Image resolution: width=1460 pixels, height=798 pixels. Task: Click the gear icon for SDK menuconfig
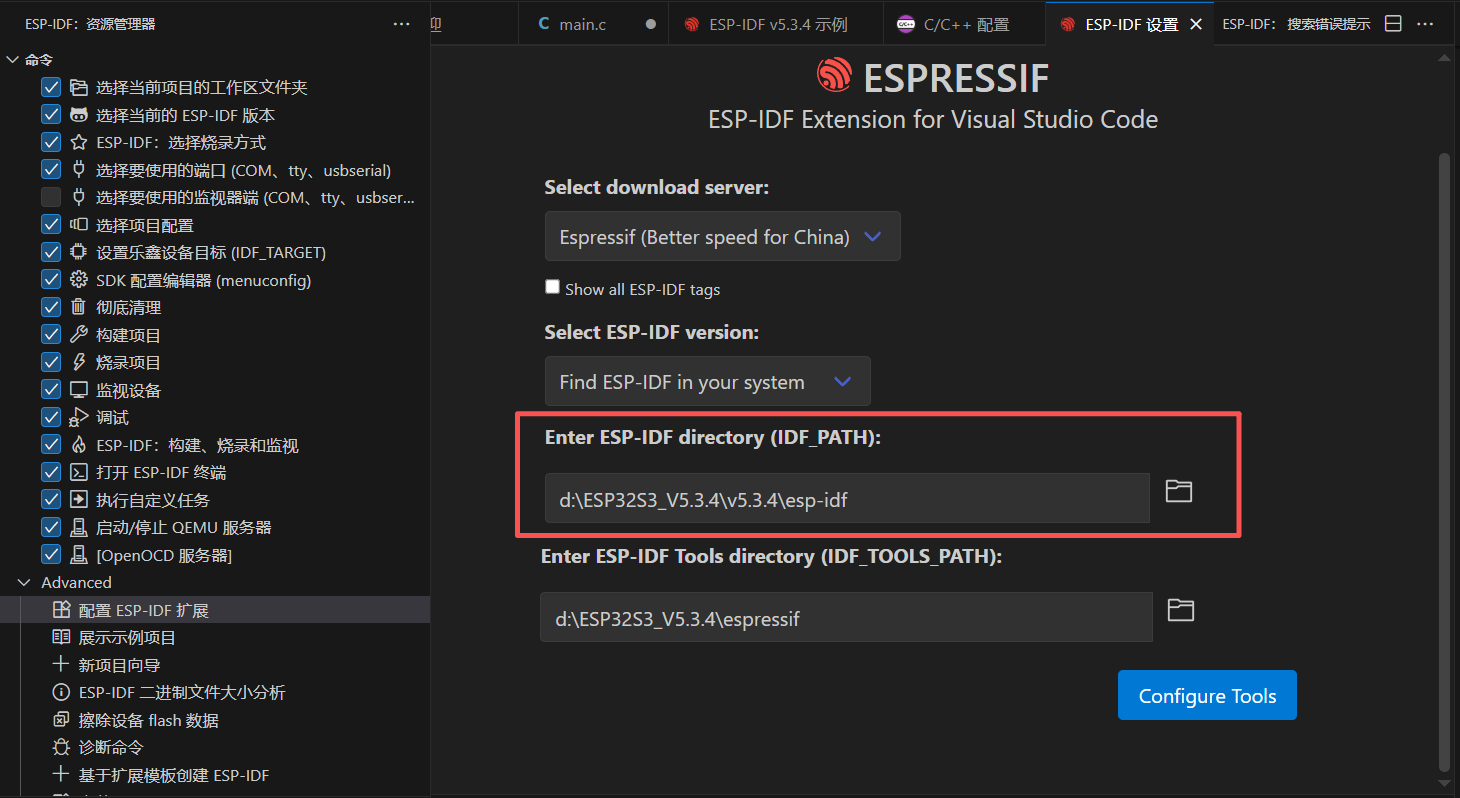coord(78,280)
